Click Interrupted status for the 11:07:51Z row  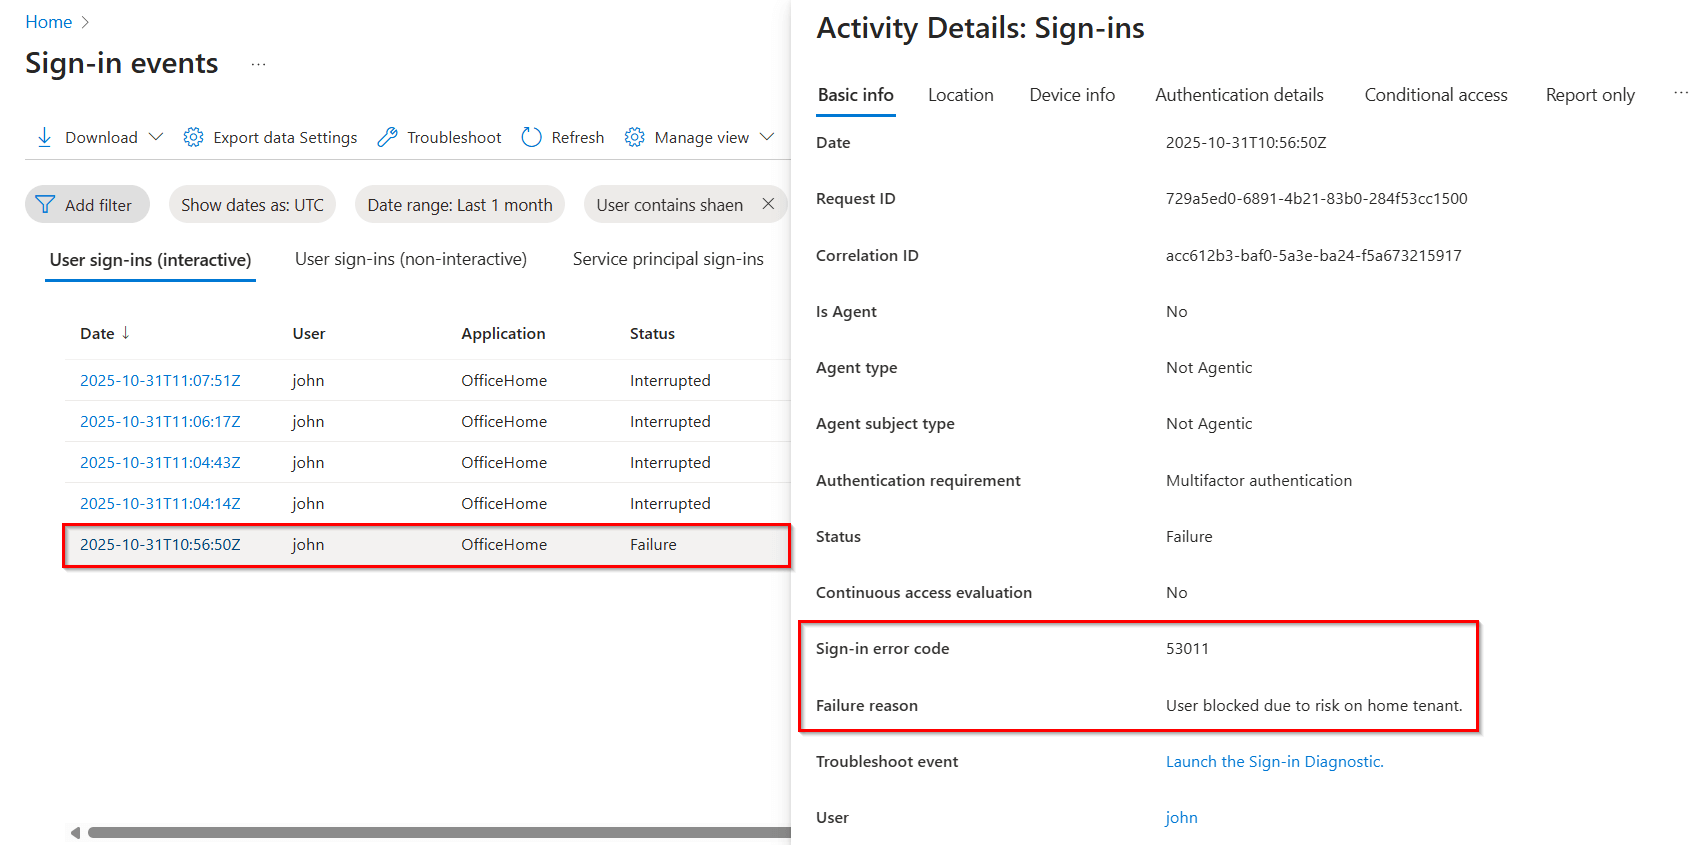tap(670, 381)
